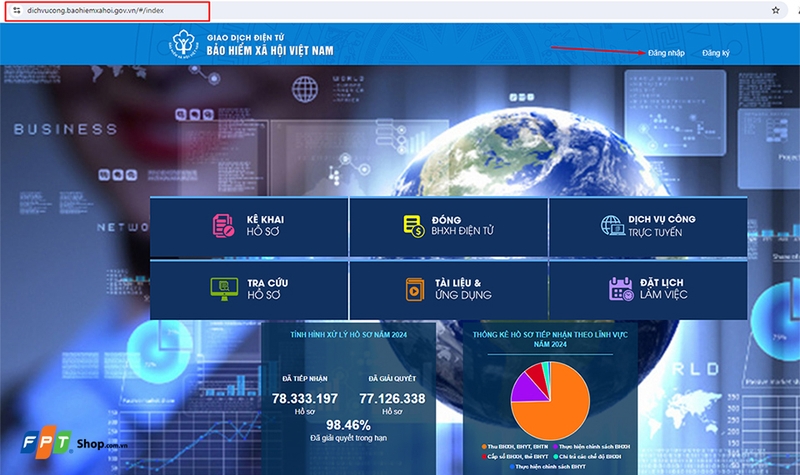Click the 78.333.197 received records figure
This screenshot has height=475, width=800.
pyautogui.click(x=305, y=398)
